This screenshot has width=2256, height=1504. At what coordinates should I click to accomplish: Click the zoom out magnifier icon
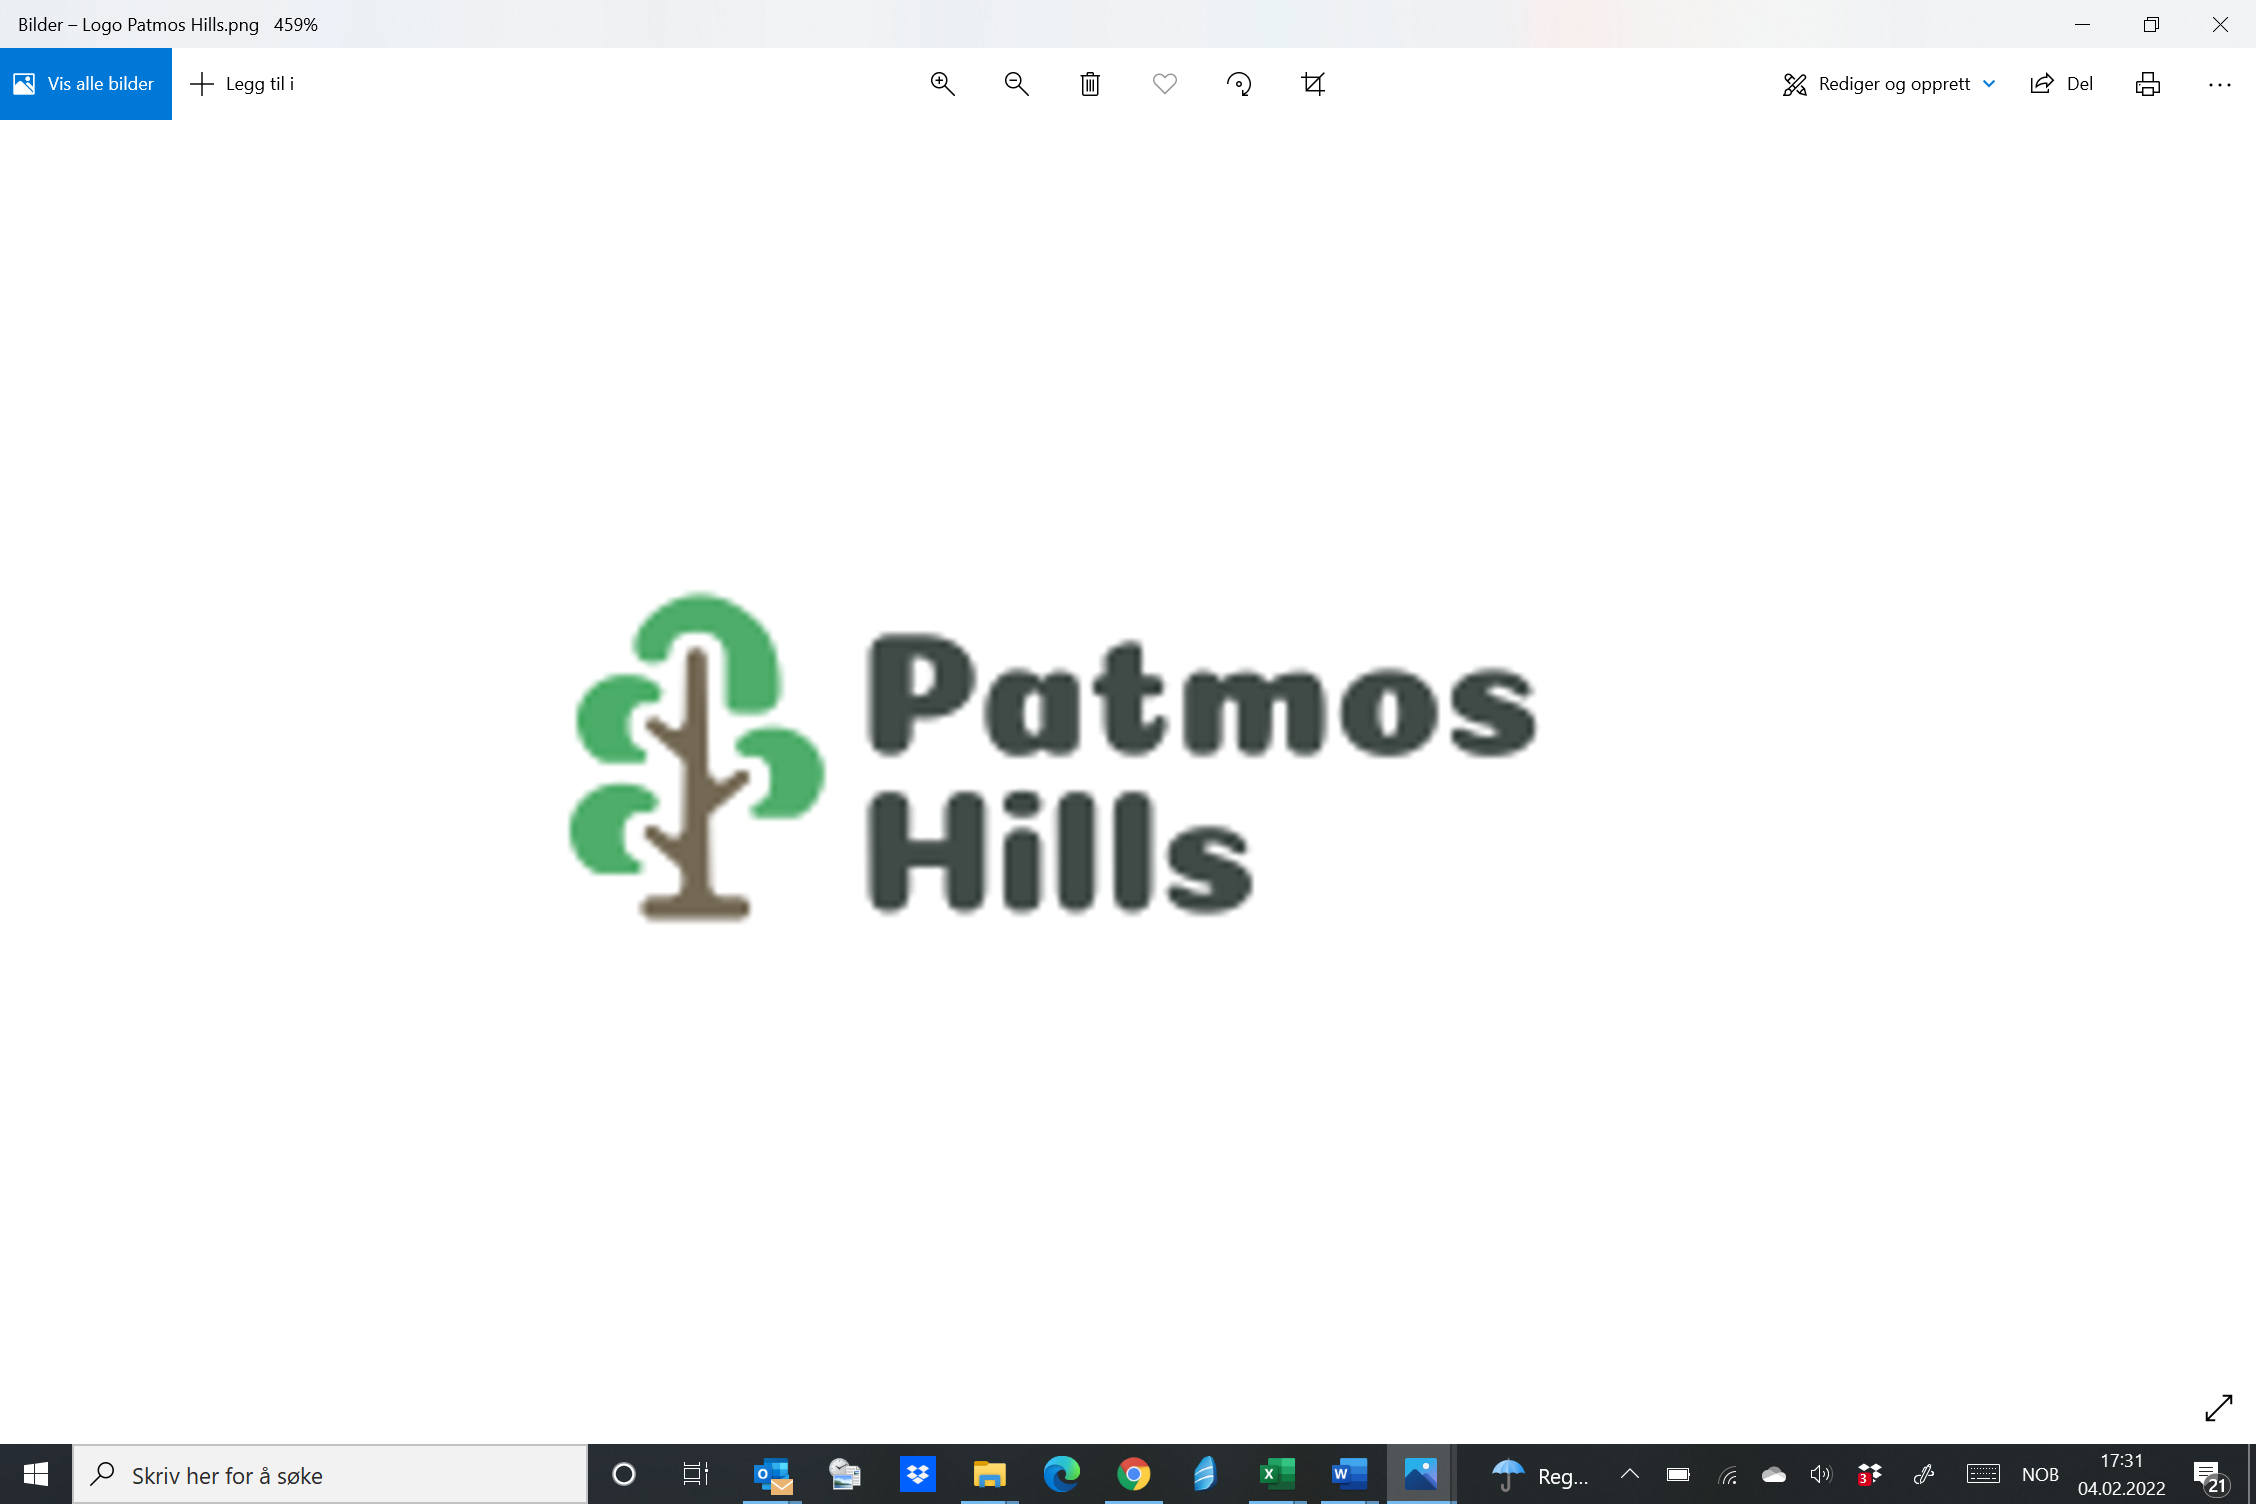tap(1016, 84)
